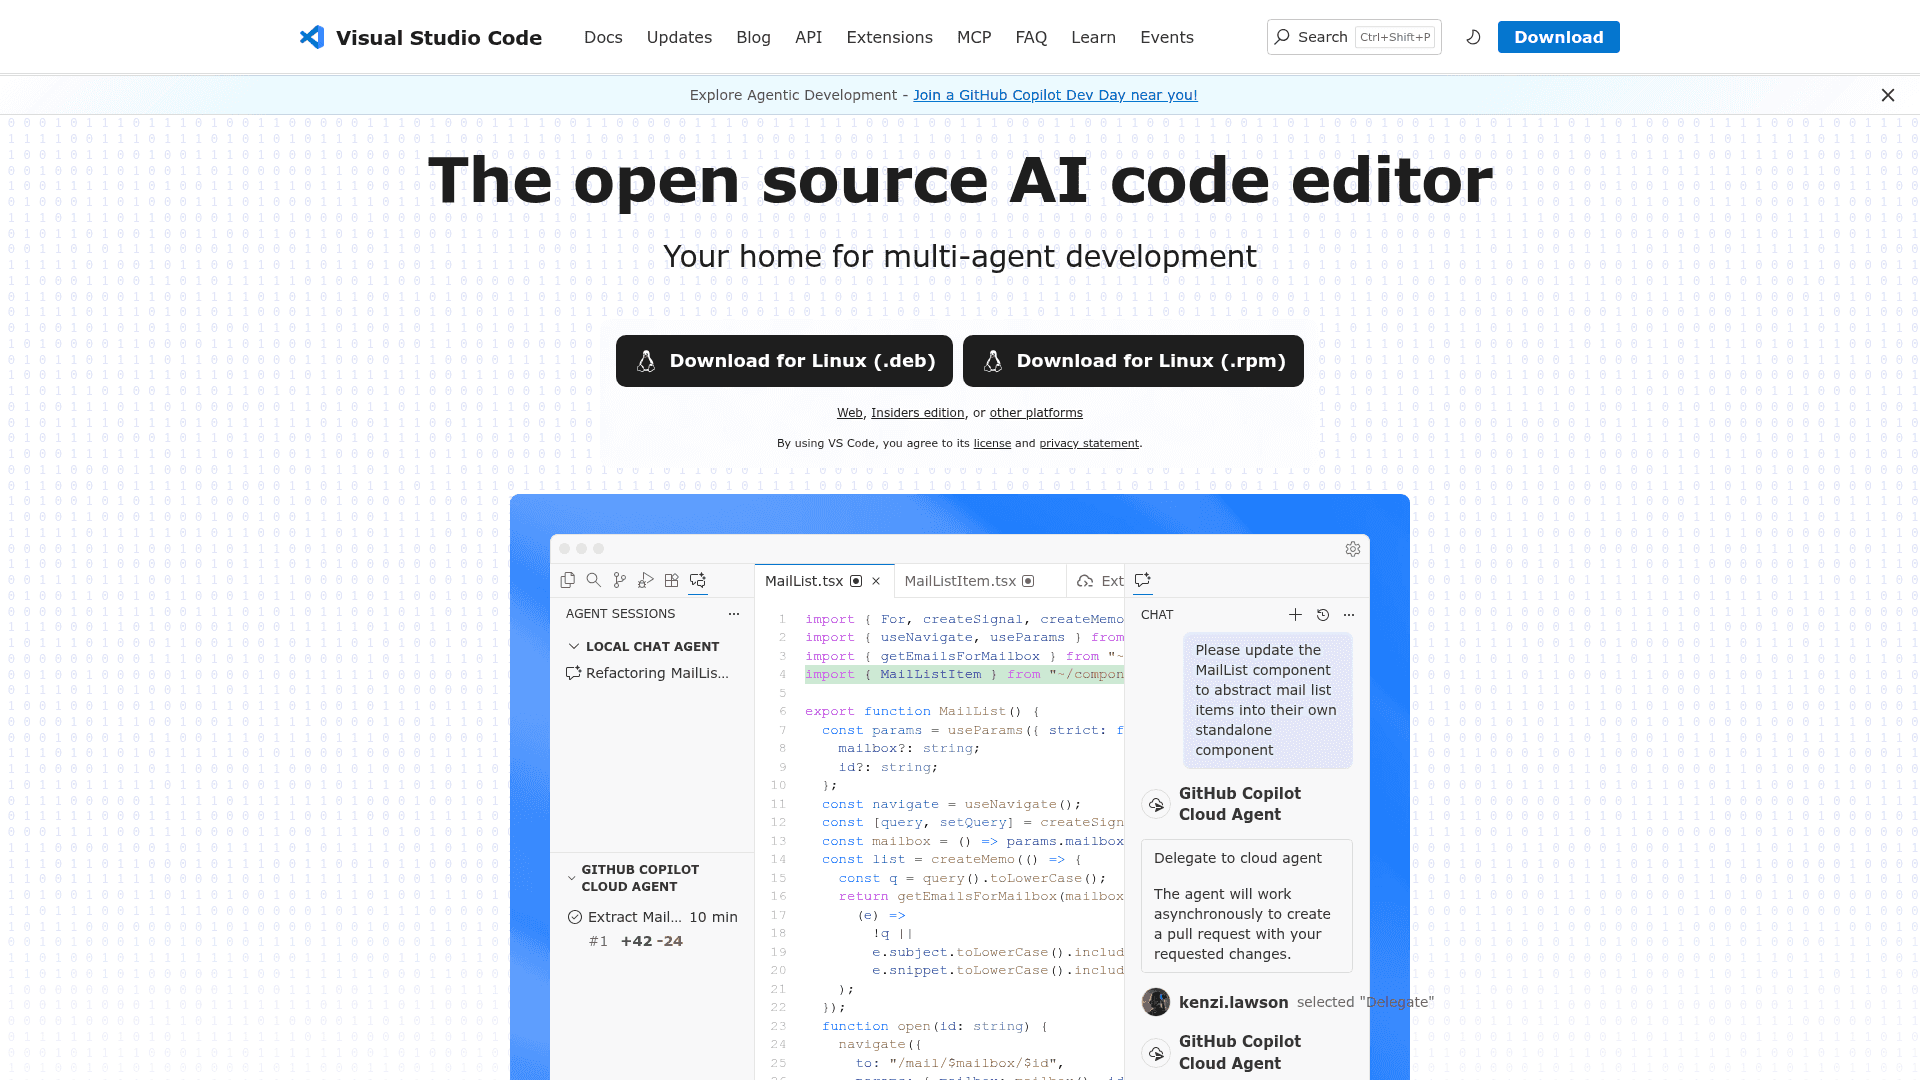Click the AGENT SESSIONS panel title
The height and width of the screenshot is (1080, 1920).
(620, 614)
